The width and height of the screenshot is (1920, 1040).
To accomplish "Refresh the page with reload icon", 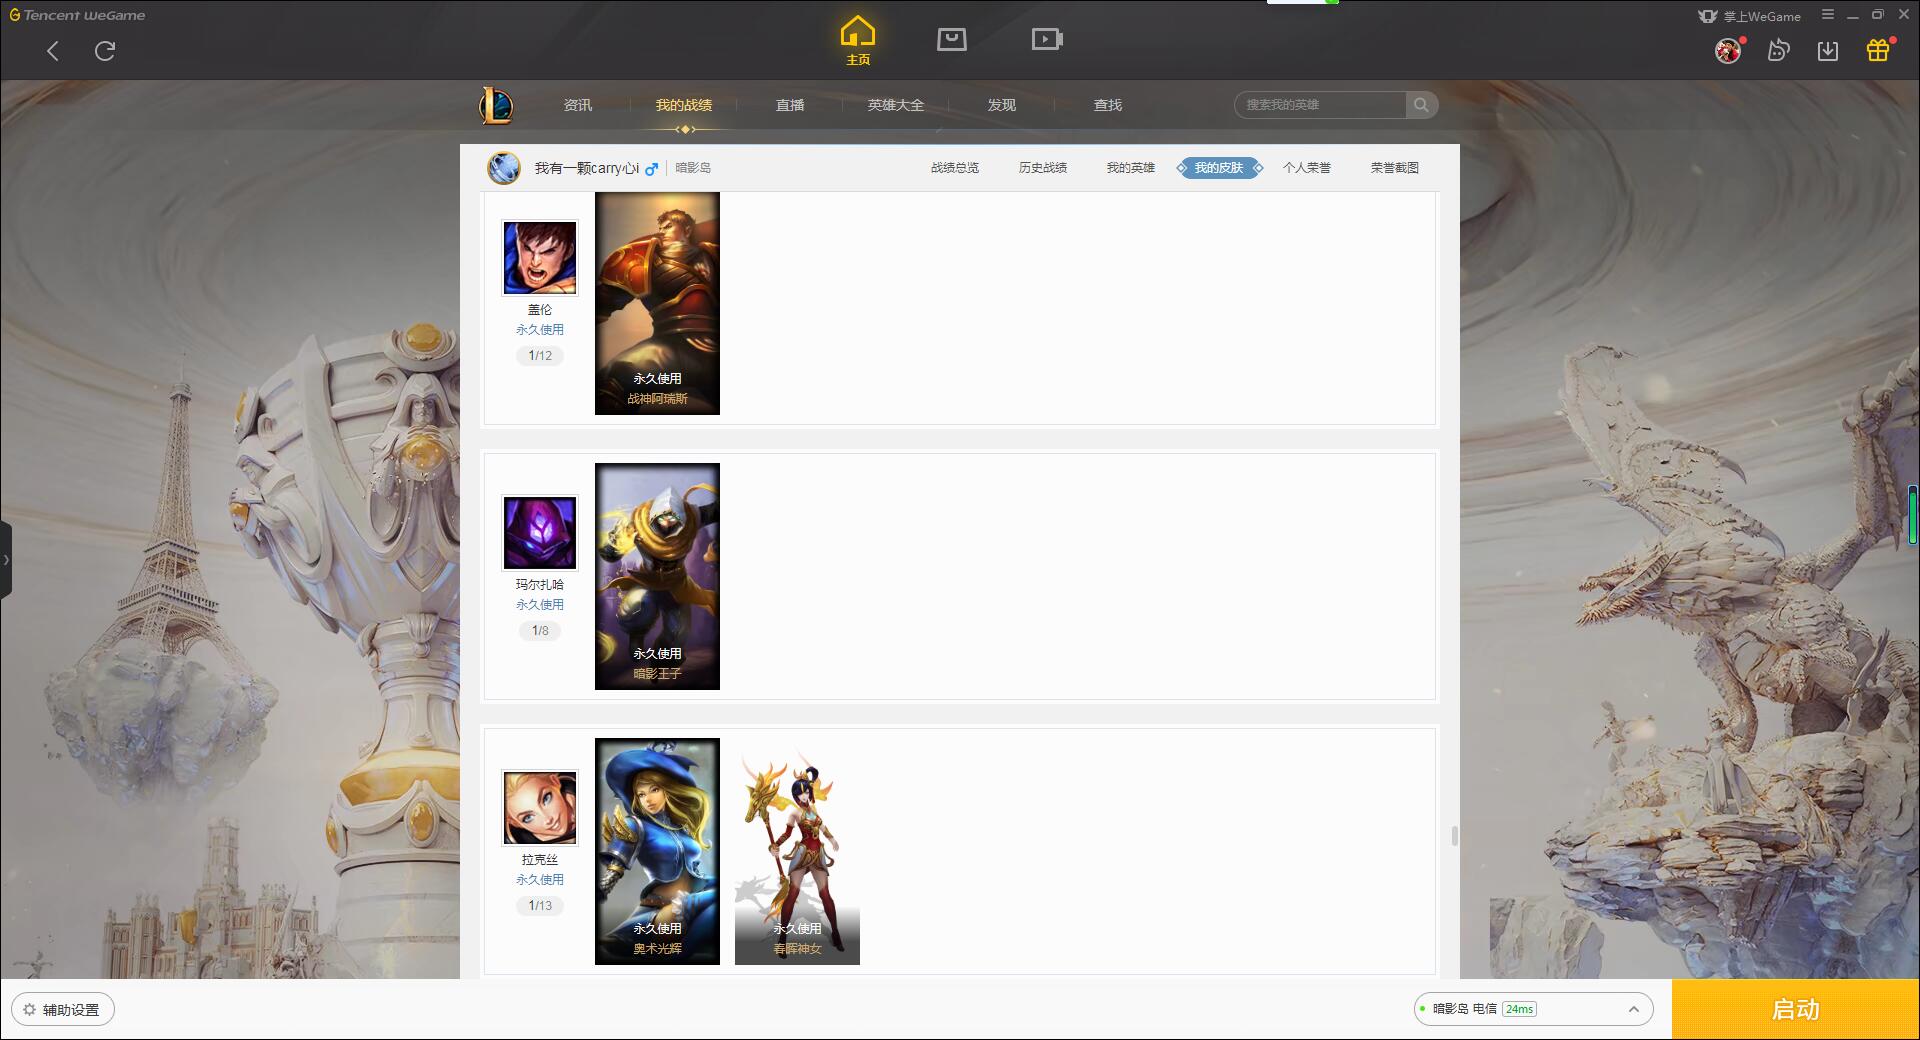I will pyautogui.click(x=105, y=51).
